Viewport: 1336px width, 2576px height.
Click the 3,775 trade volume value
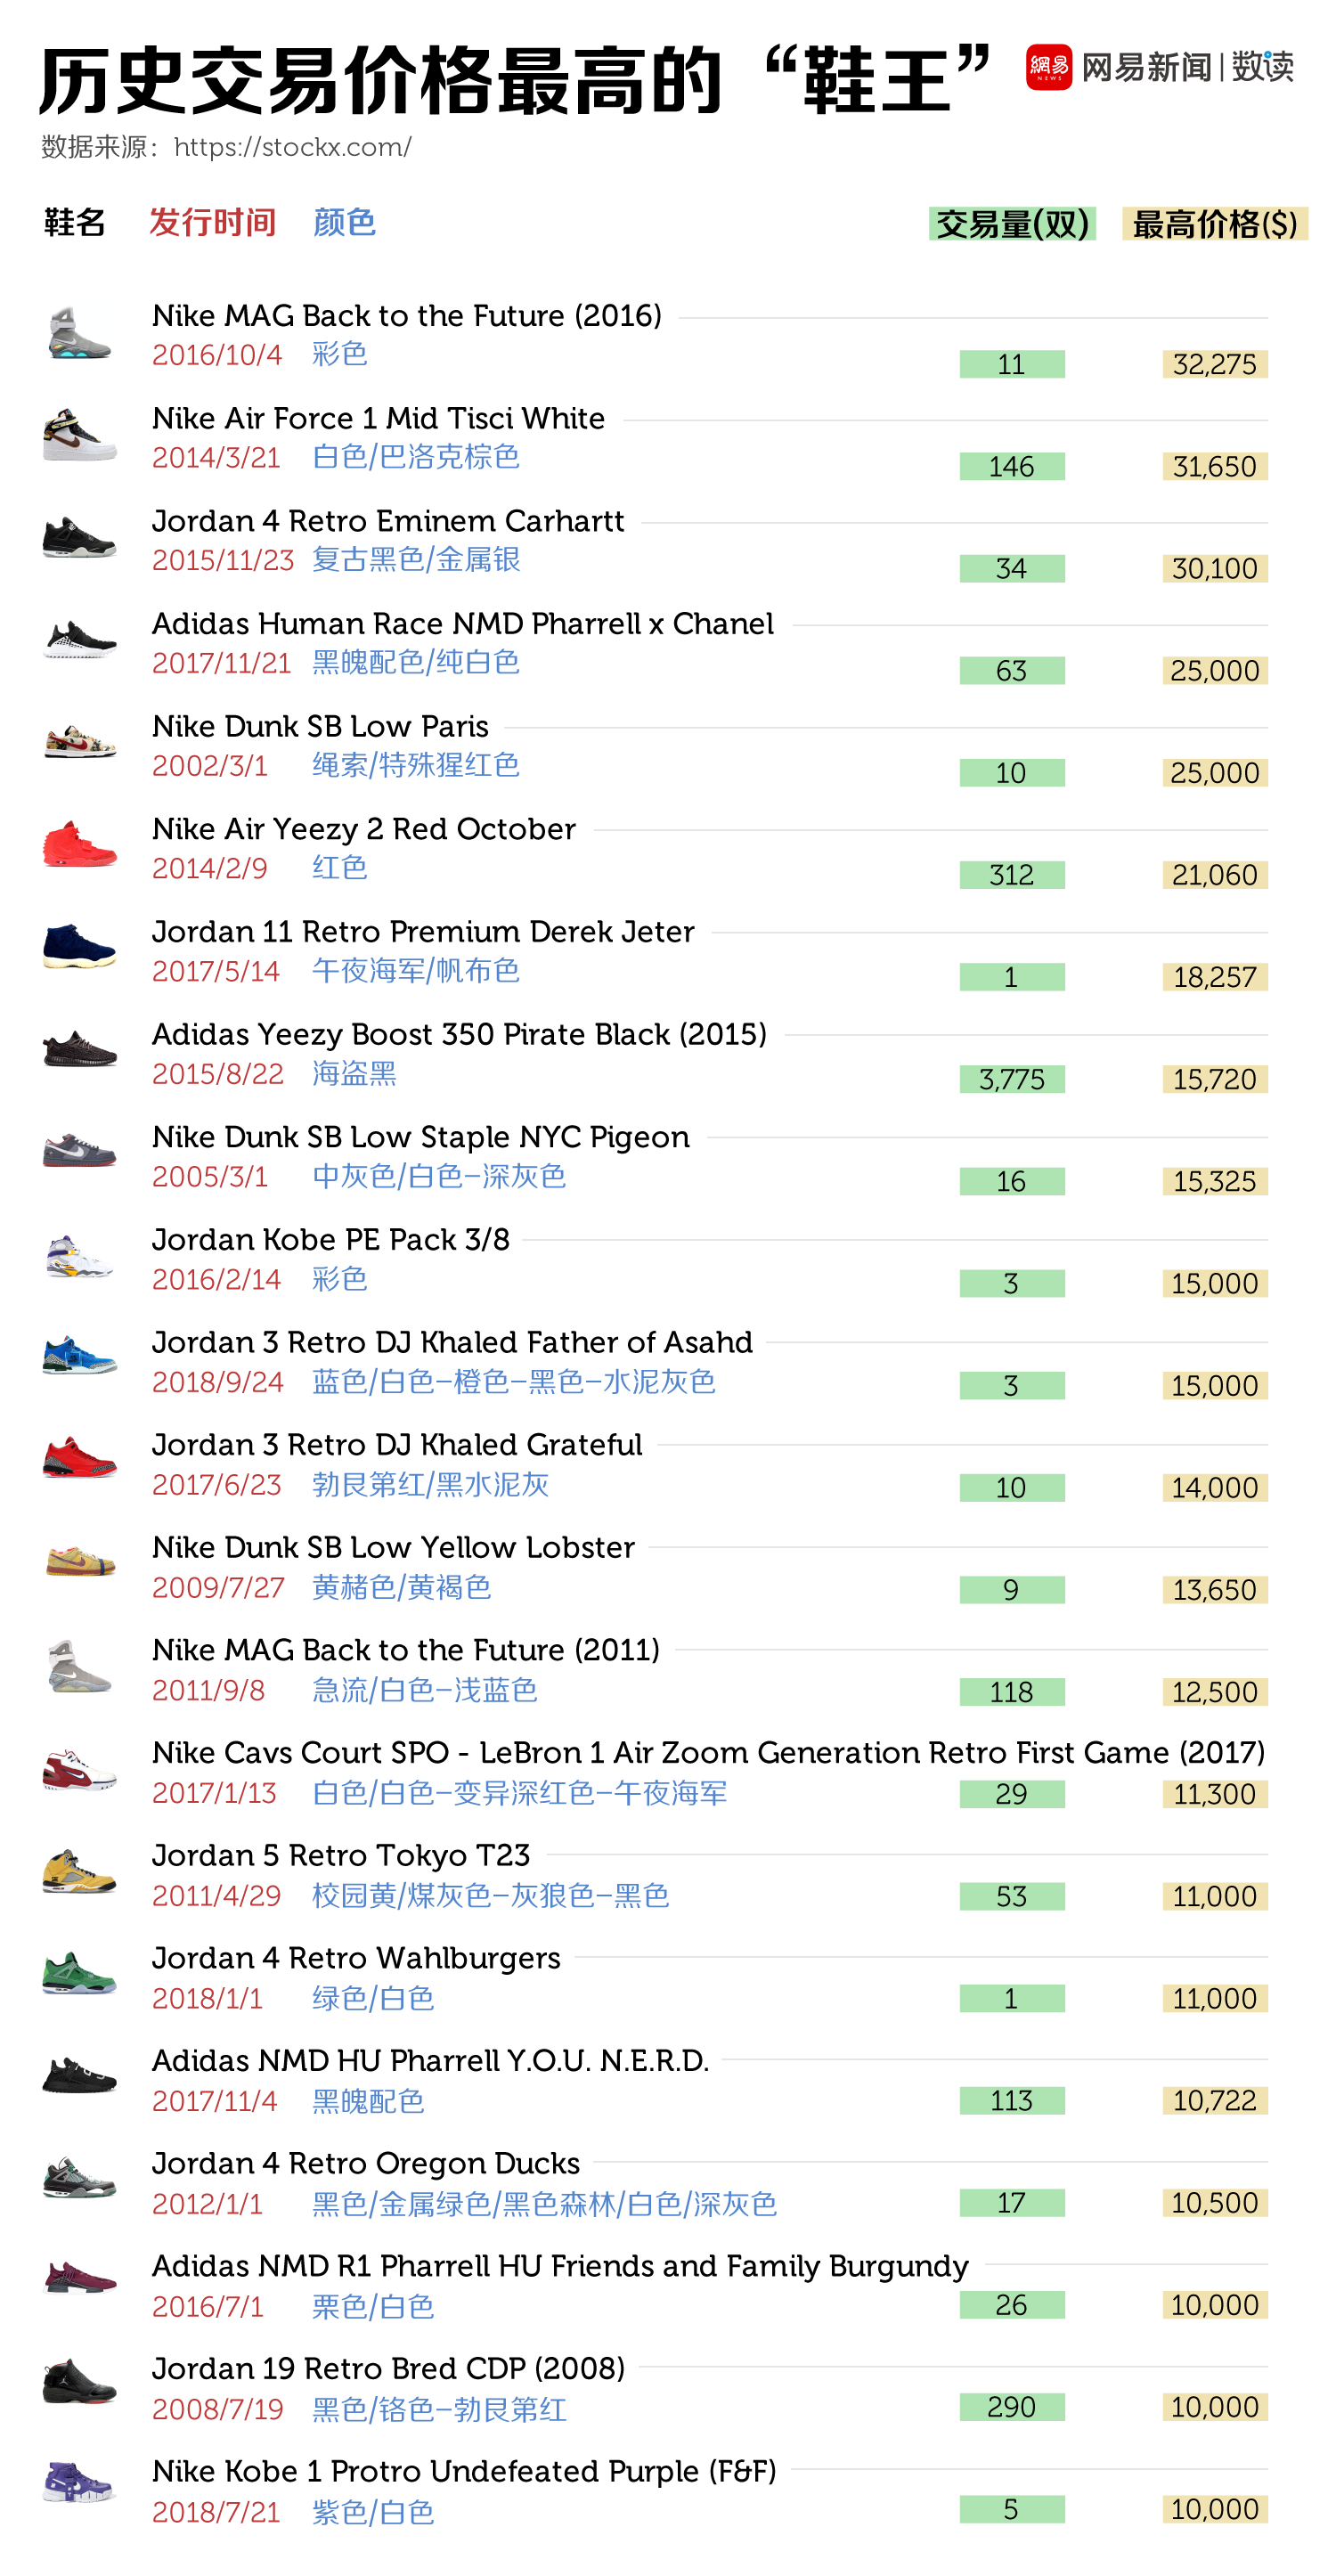(x=1011, y=1079)
